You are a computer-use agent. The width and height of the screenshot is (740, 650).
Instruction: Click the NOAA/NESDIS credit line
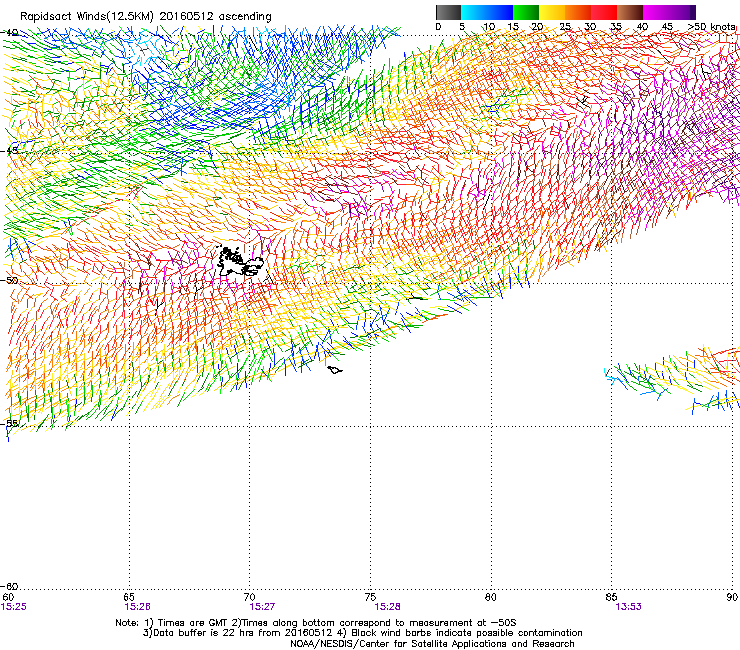pos(432,644)
